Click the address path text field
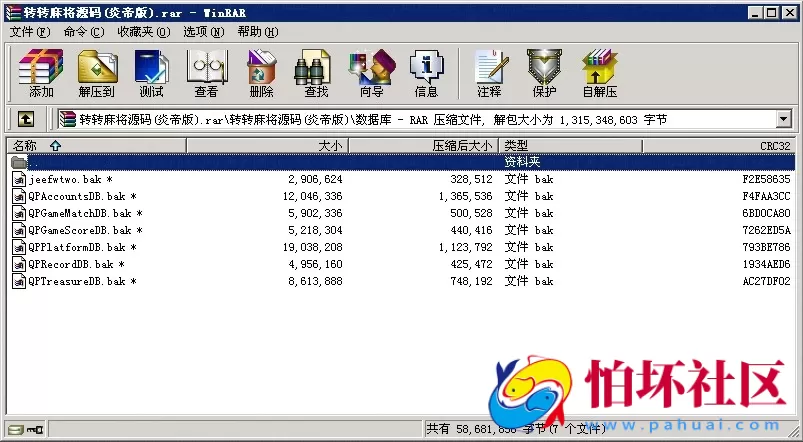803x442 pixels. tap(417, 119)
